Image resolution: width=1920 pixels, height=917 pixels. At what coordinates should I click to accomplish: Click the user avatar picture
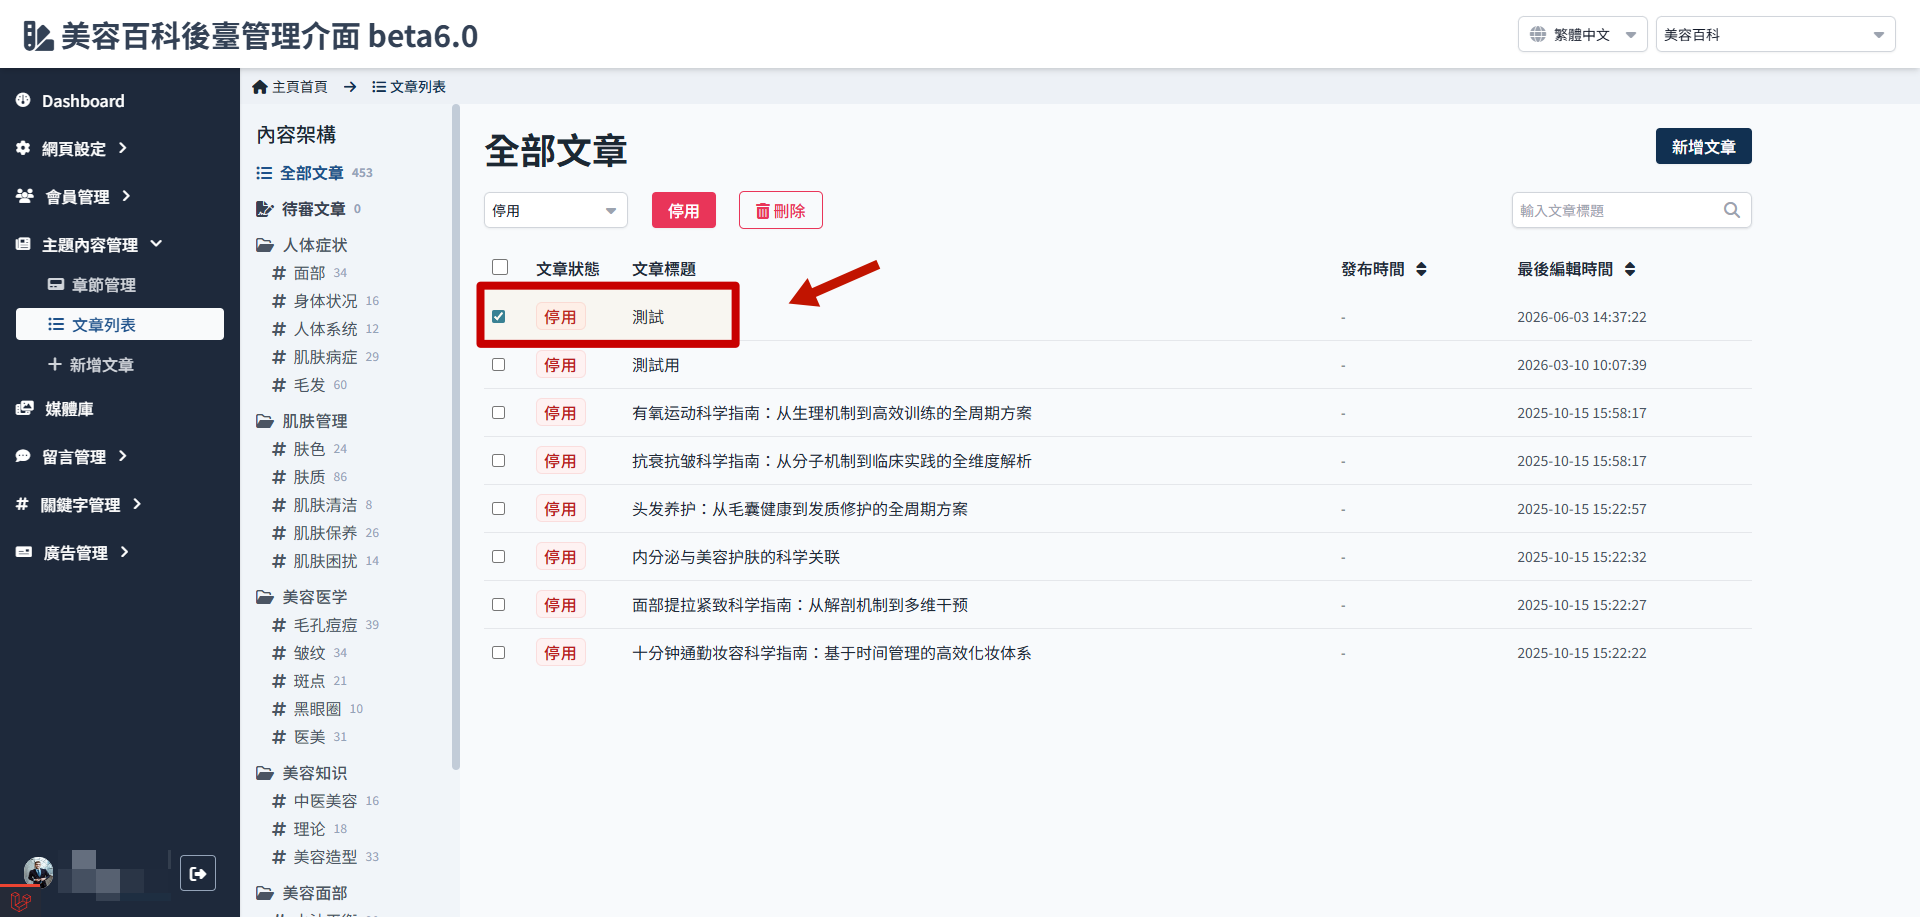point(38,872)
